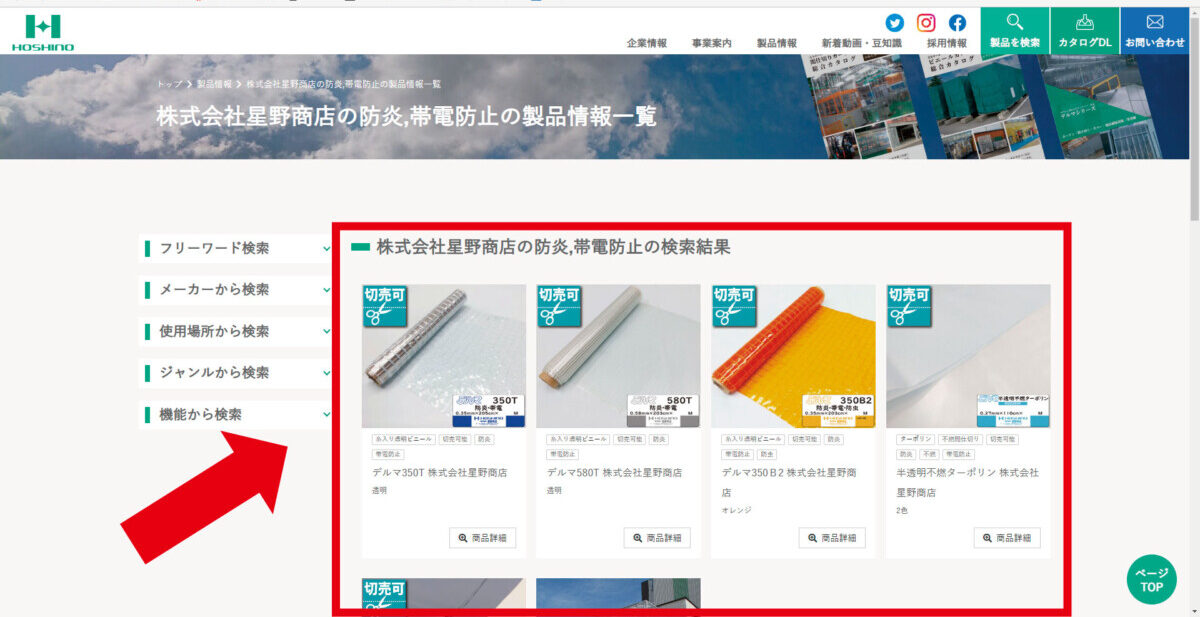The image size is (1200, 617).
Task: Click 商品詳細 button for デルマ580T
Action: [657, 538]
